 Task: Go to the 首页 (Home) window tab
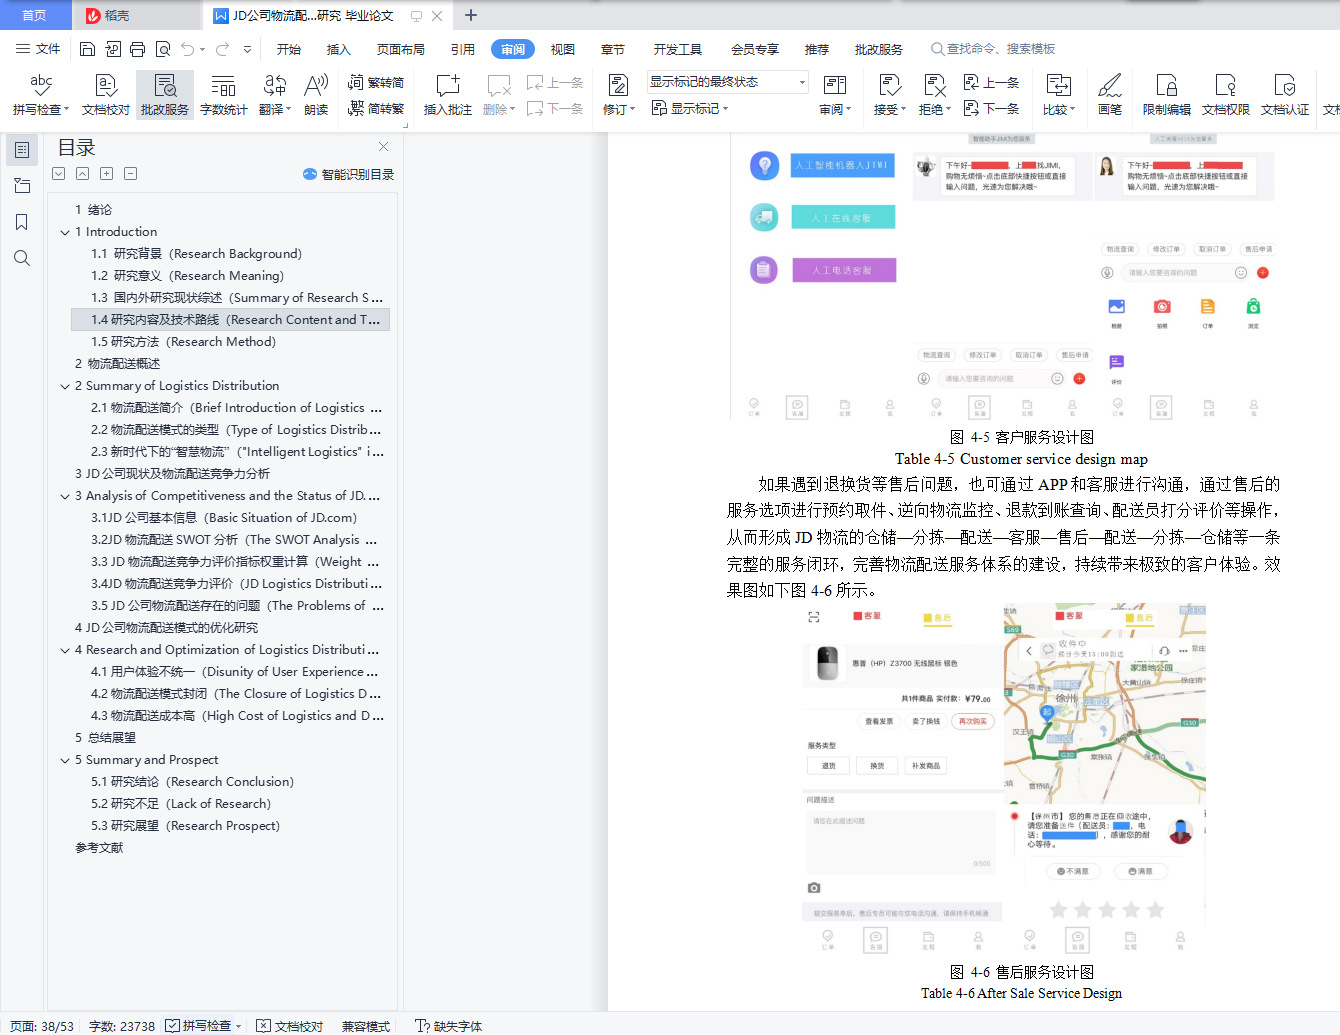(35, 15)
